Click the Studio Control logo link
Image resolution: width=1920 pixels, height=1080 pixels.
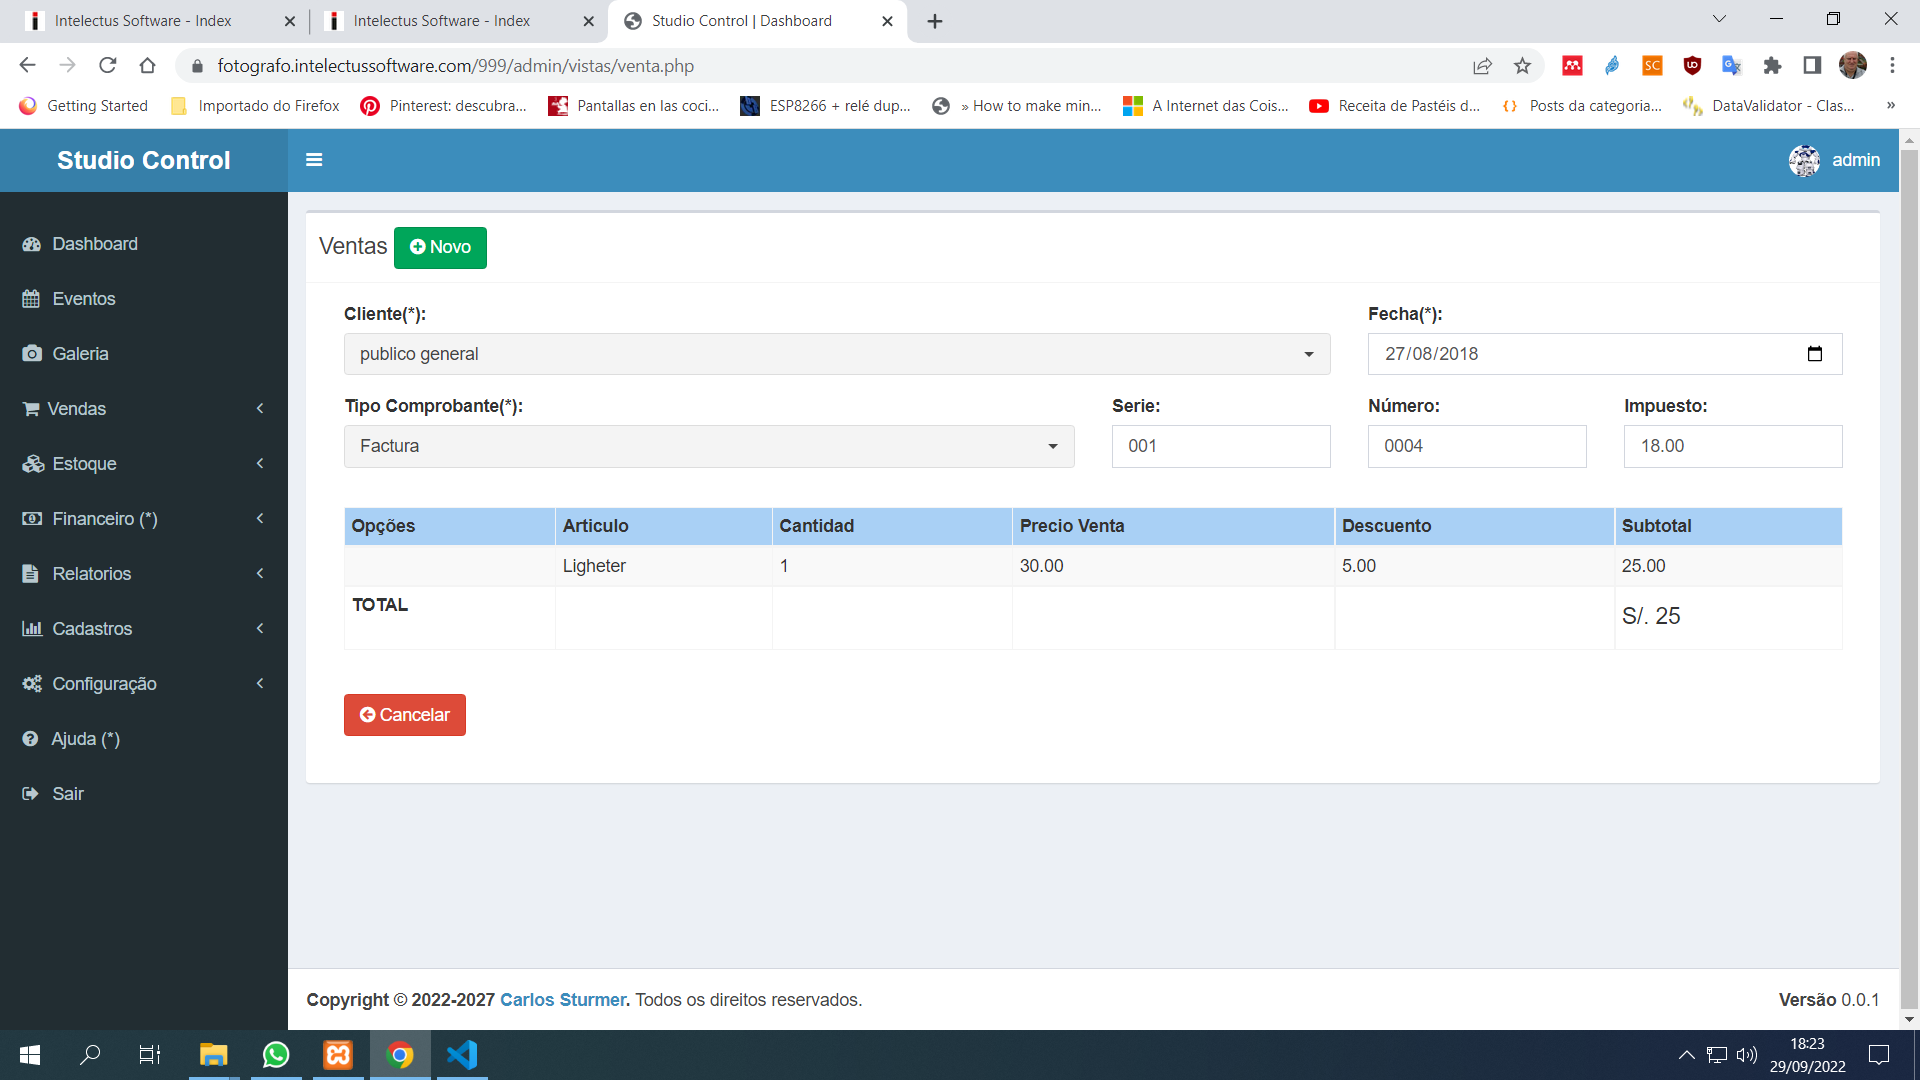[144, 160]
